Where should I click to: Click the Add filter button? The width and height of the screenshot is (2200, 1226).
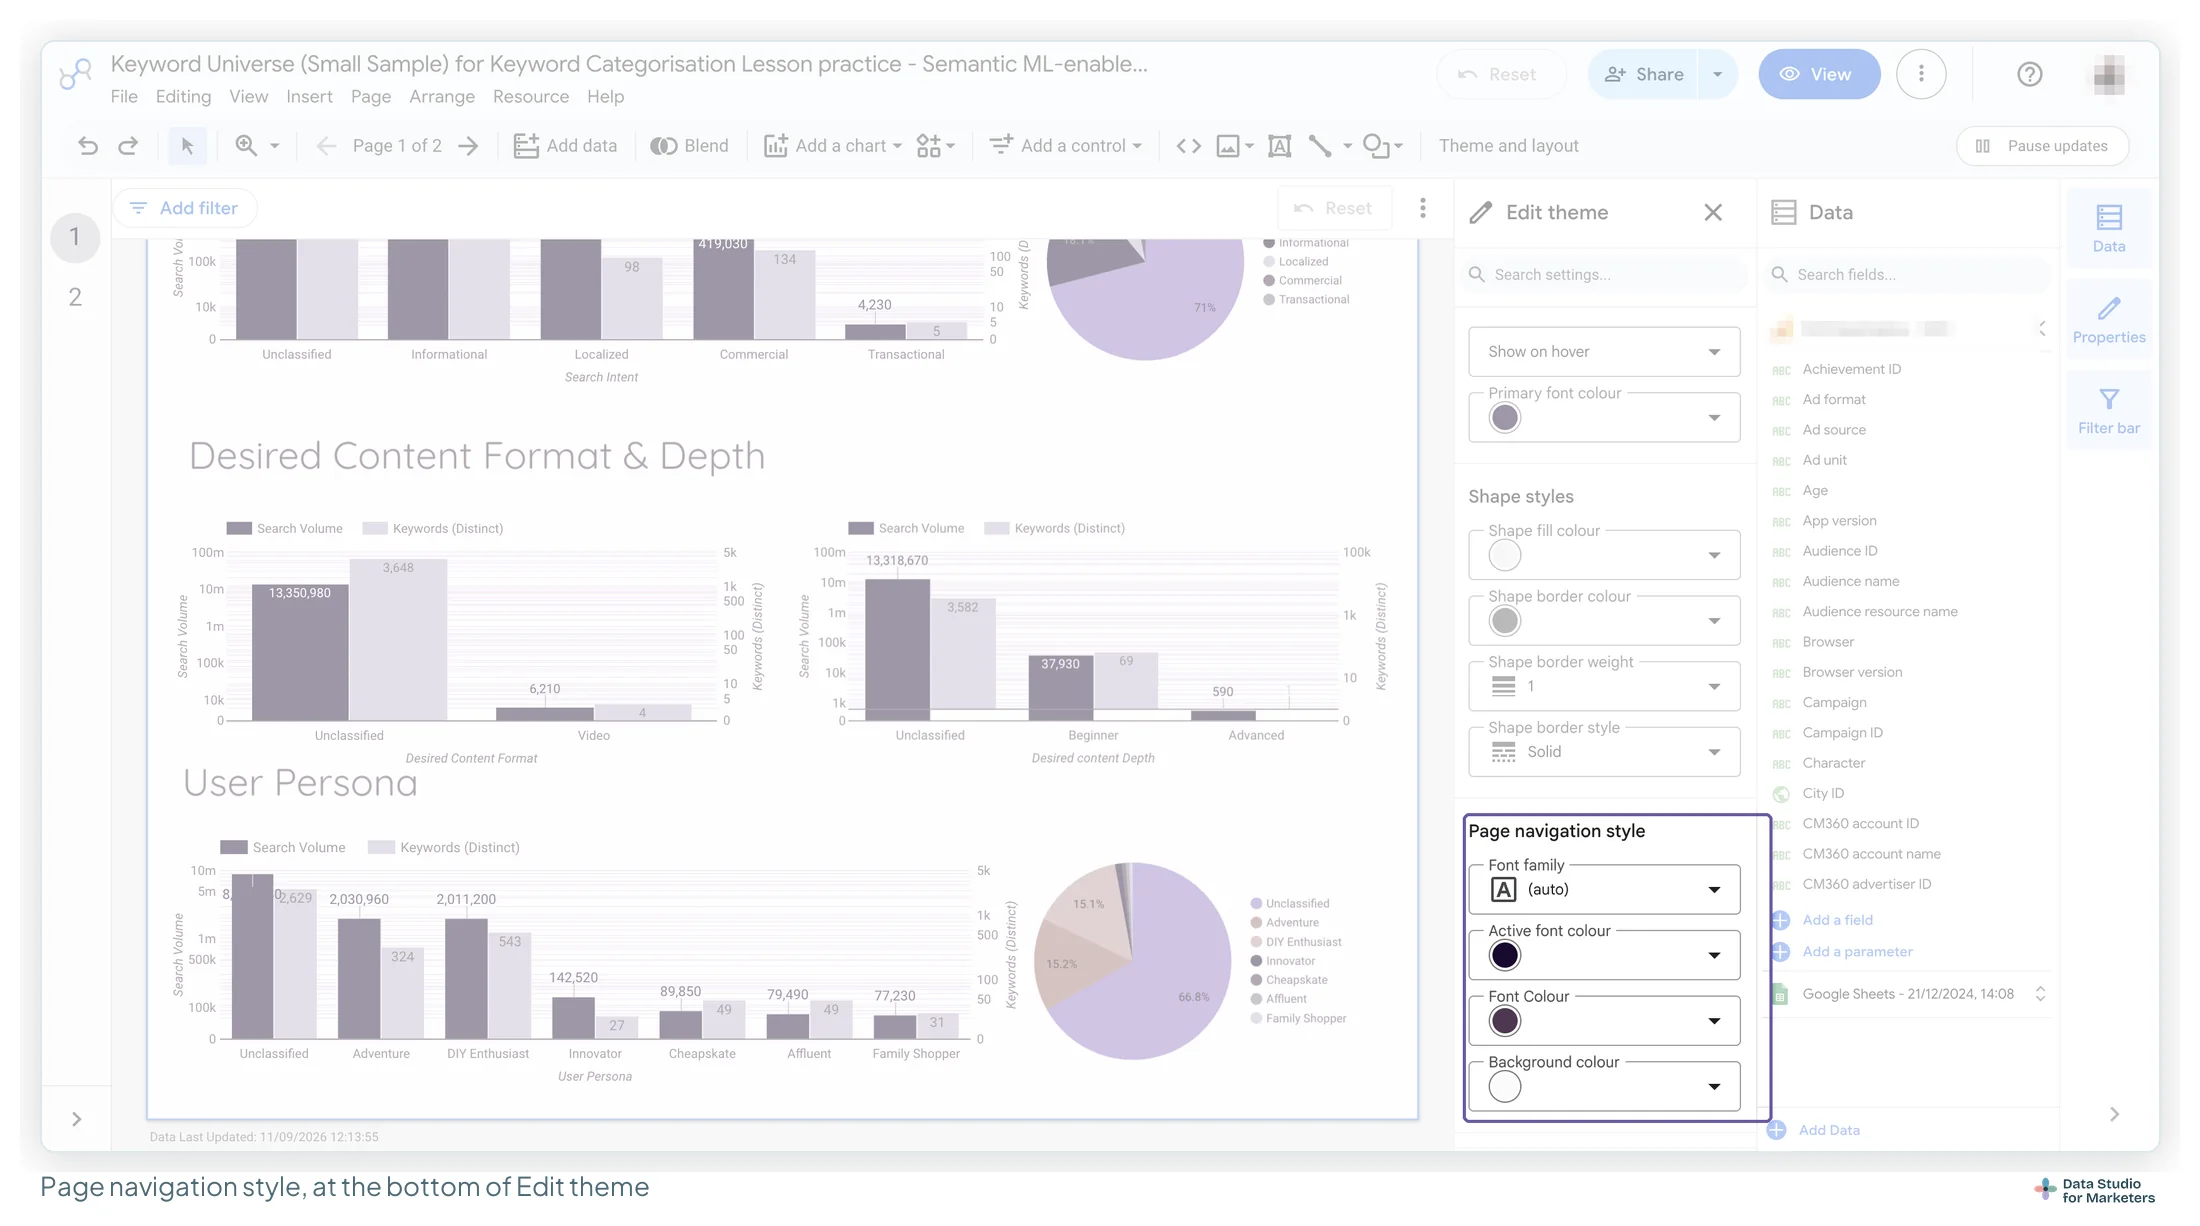point(185,208)
